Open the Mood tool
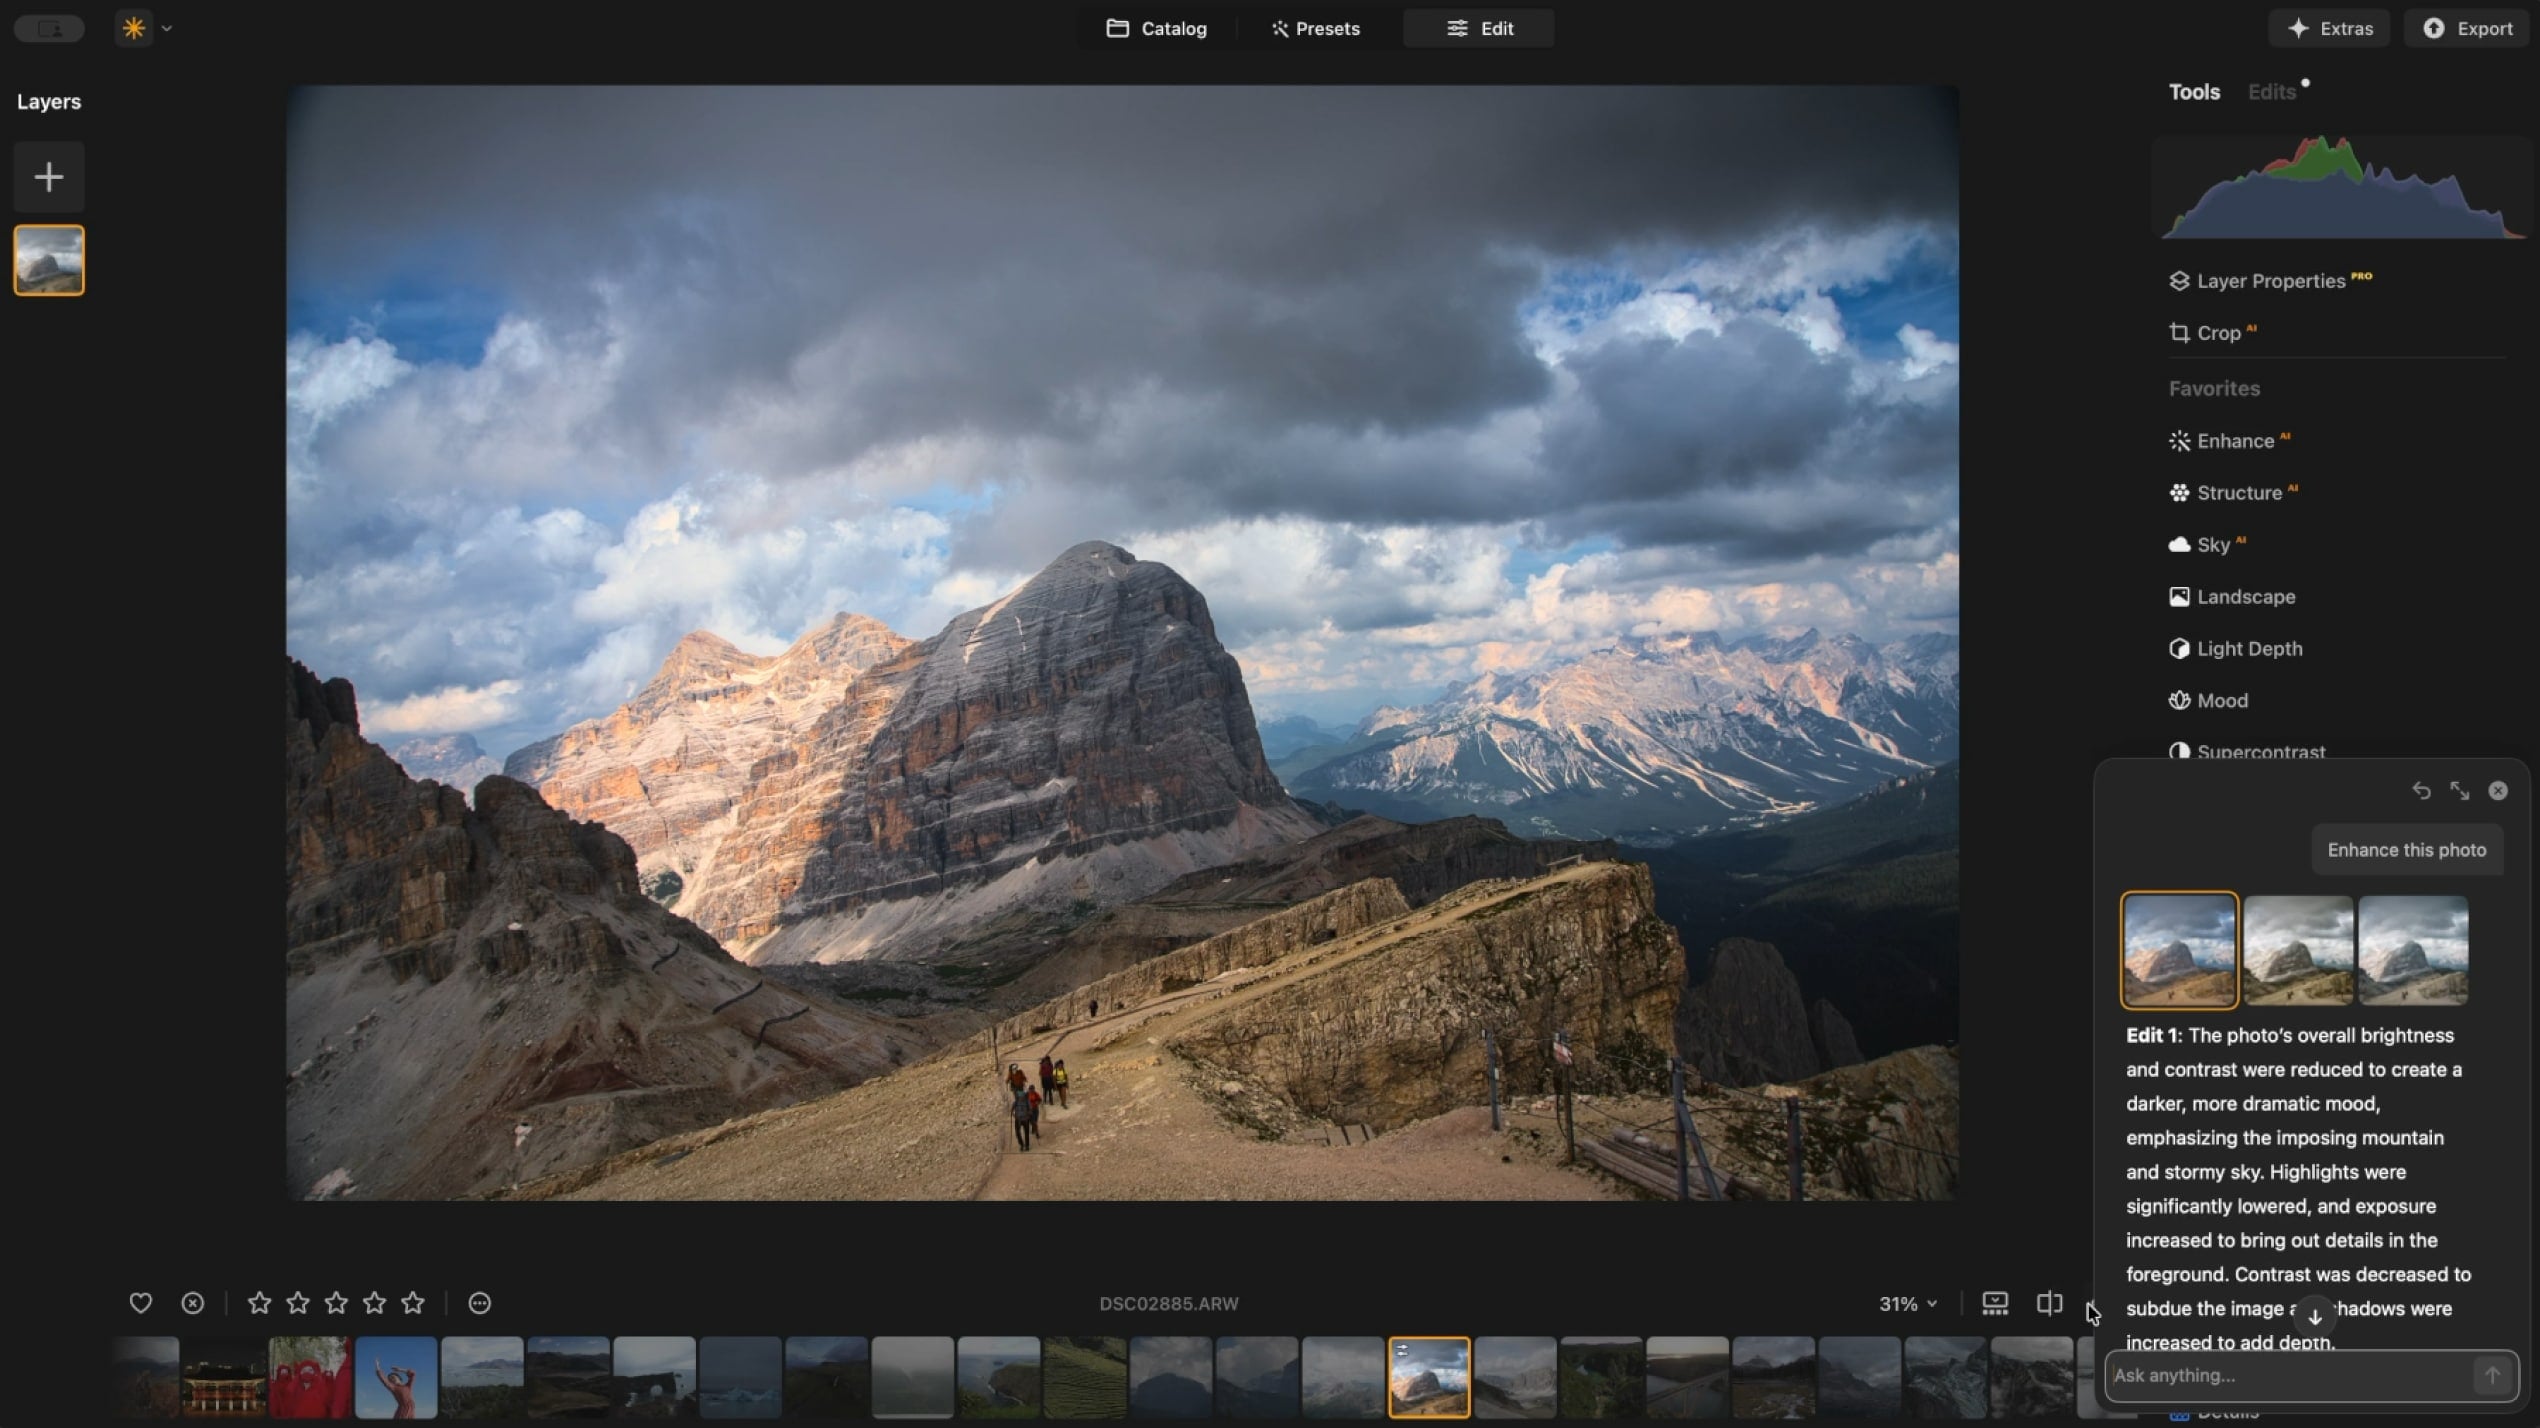2540x1428 pixels. pyautogui.click(x=2222, y=700)
